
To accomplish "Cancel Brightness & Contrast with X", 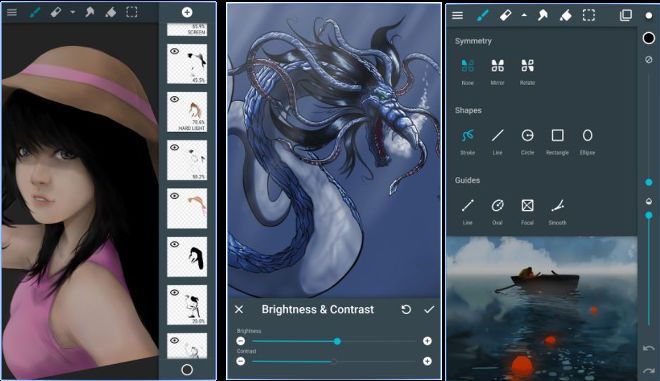I will coord(239,309).
